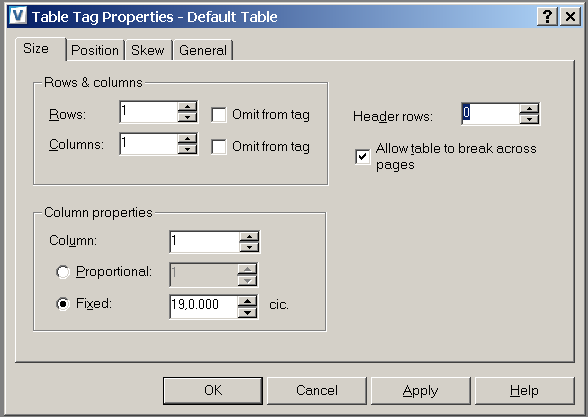The width and height of the screenshot is (588, 417).
Task: Increase the Rows value with up arrow
Action: coord(187,106)
